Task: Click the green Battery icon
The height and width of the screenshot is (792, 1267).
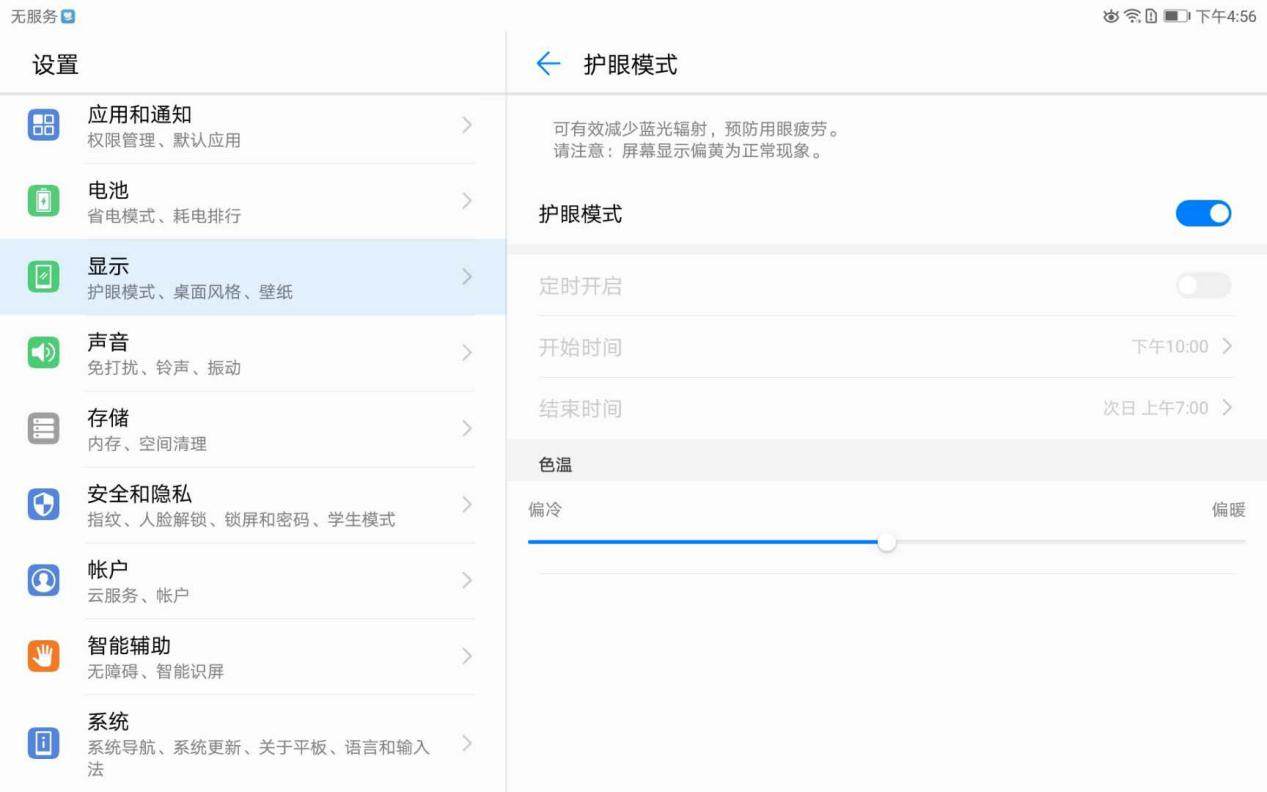Action: click(x=43, y=201)
